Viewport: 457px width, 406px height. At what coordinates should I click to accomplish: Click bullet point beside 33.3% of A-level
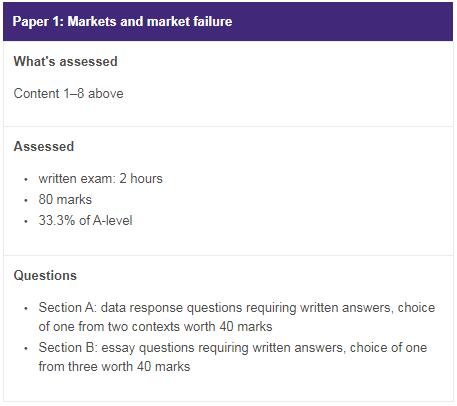click(x=26, y=221)
